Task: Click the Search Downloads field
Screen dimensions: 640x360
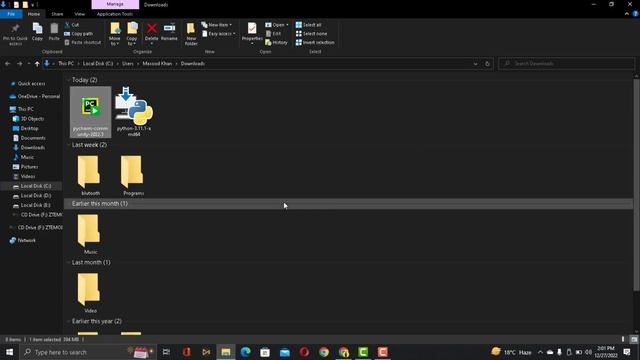Action: tap(567, 64)
